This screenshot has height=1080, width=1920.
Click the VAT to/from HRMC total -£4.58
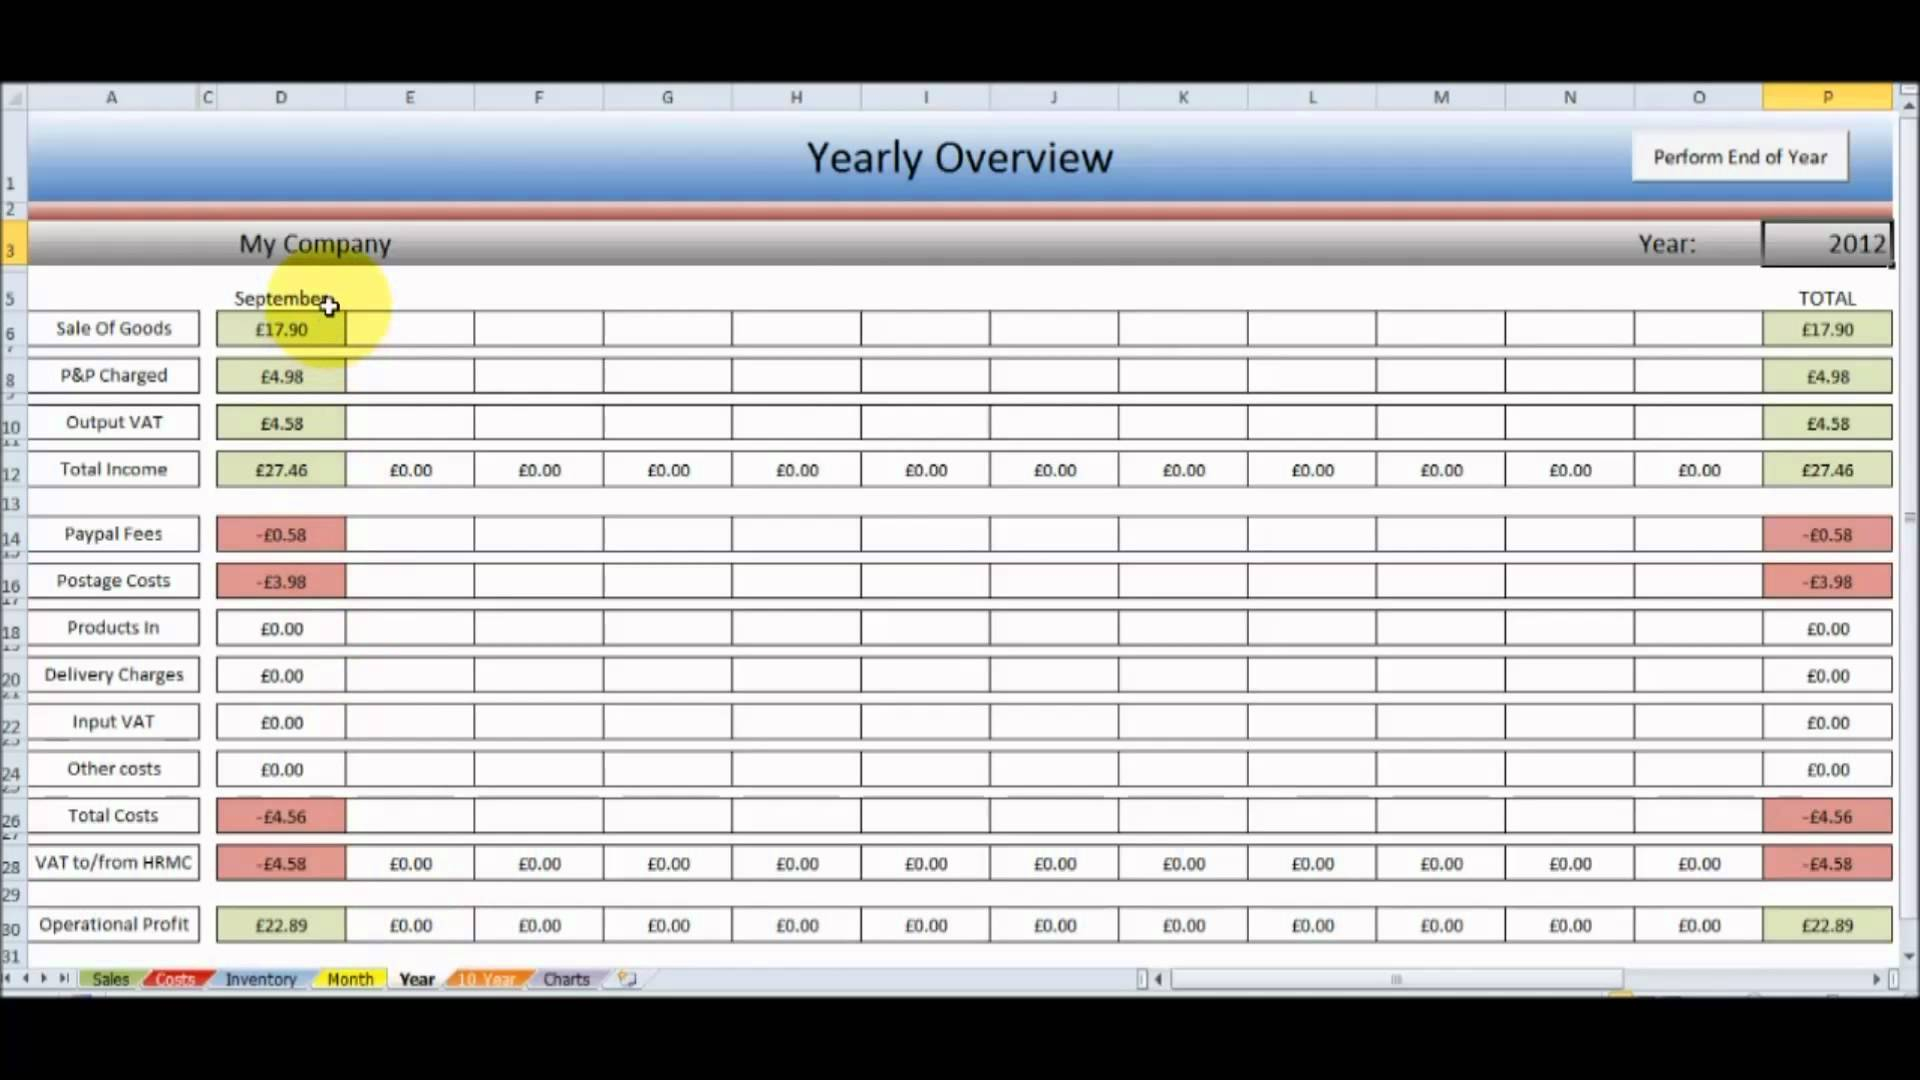[1826, 862]
